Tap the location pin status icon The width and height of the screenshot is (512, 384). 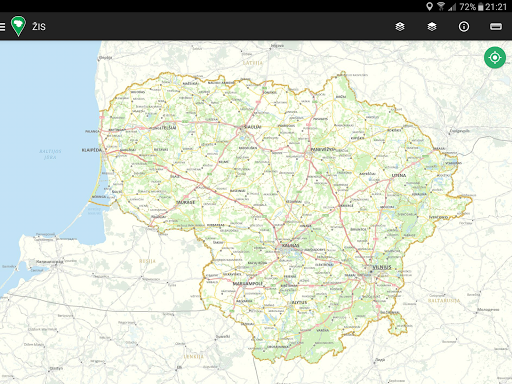(429, 6)
